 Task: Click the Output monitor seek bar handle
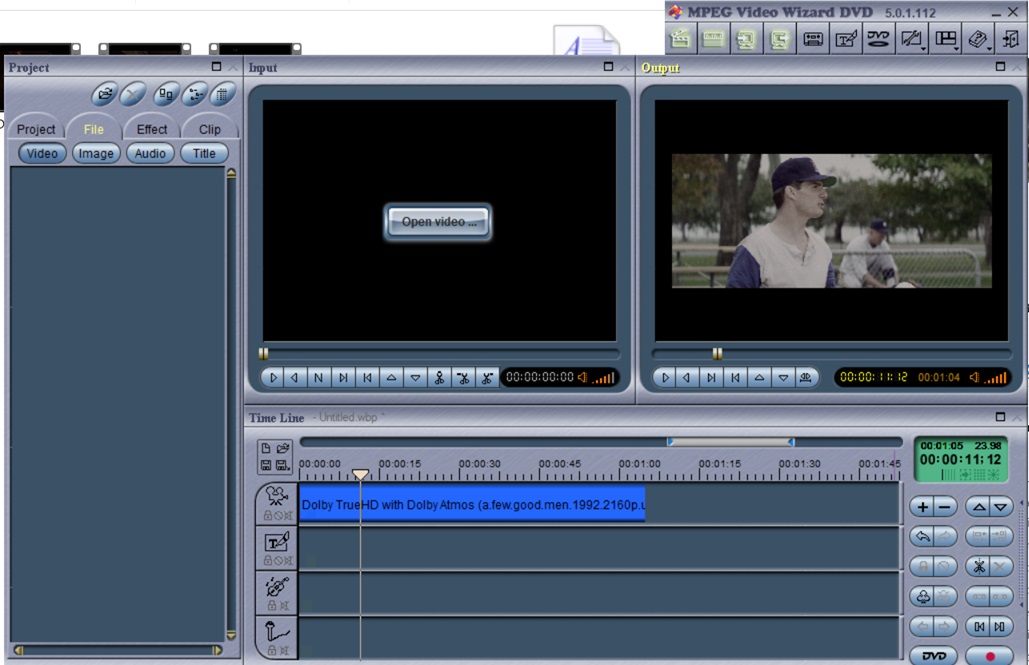point(717,354)
